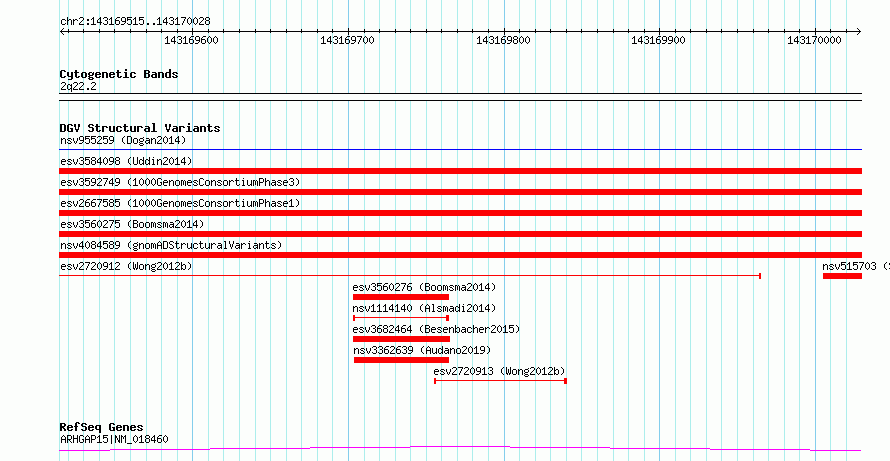The image size is (890, 461).
Task: Click the chr2:143169515..143170028 coordinates label
Action: point(135,21)
